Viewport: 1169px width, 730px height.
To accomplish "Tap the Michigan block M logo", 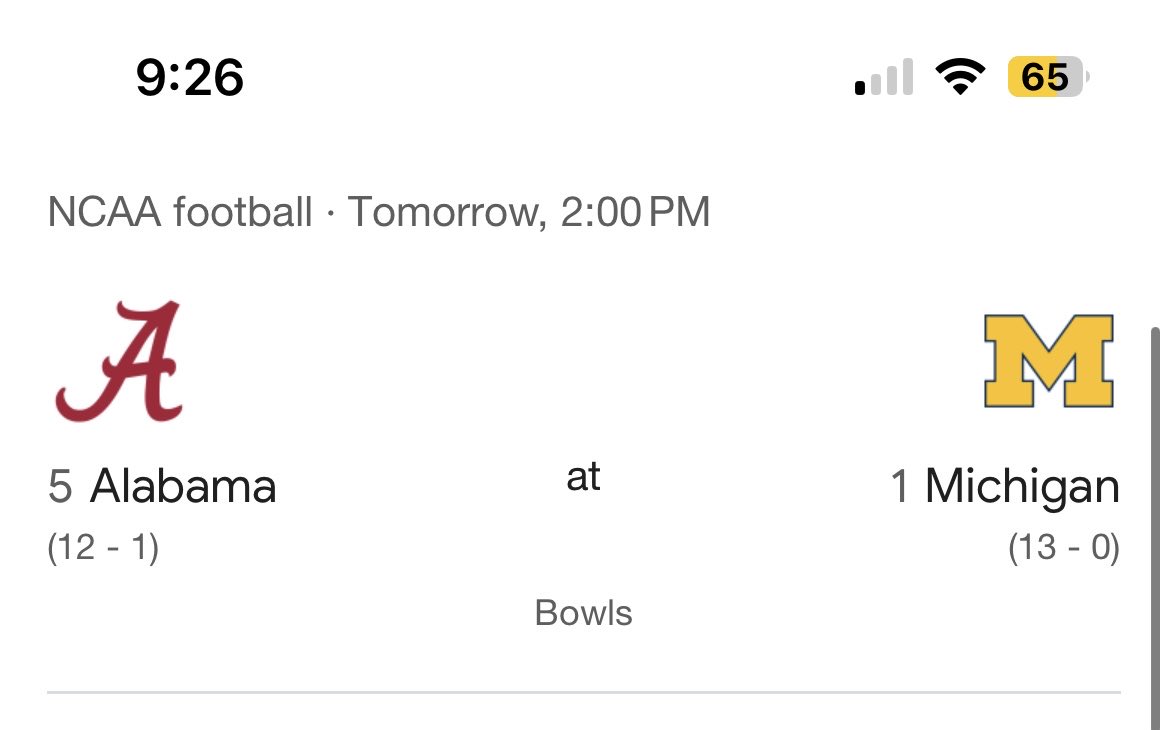I will coord(1048,361).
